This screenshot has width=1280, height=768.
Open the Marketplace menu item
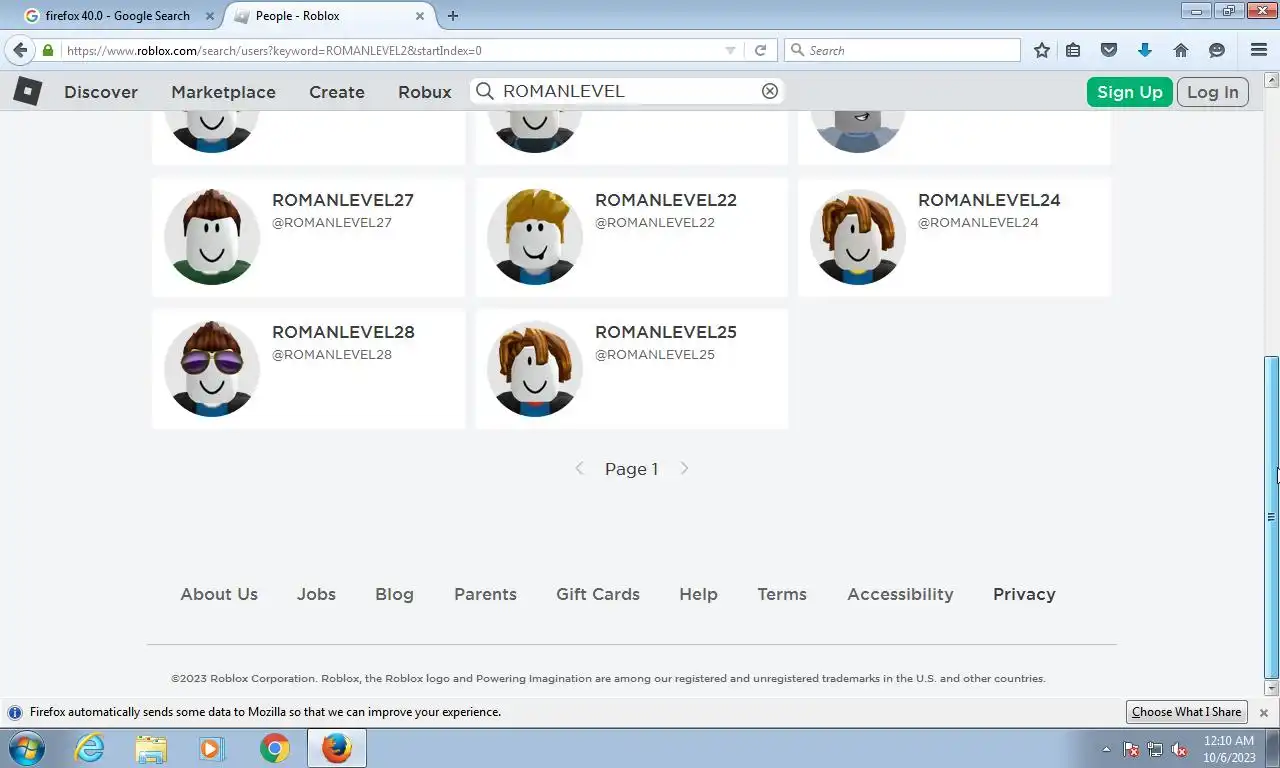[x=223, y=92]
